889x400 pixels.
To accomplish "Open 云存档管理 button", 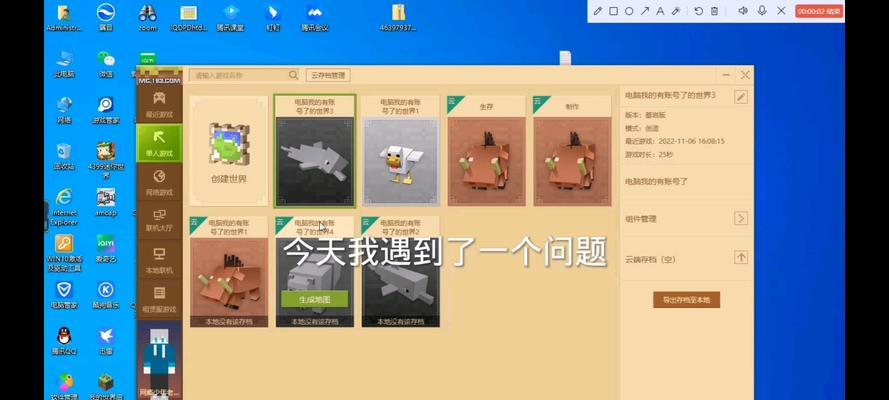I will [328, 75].
